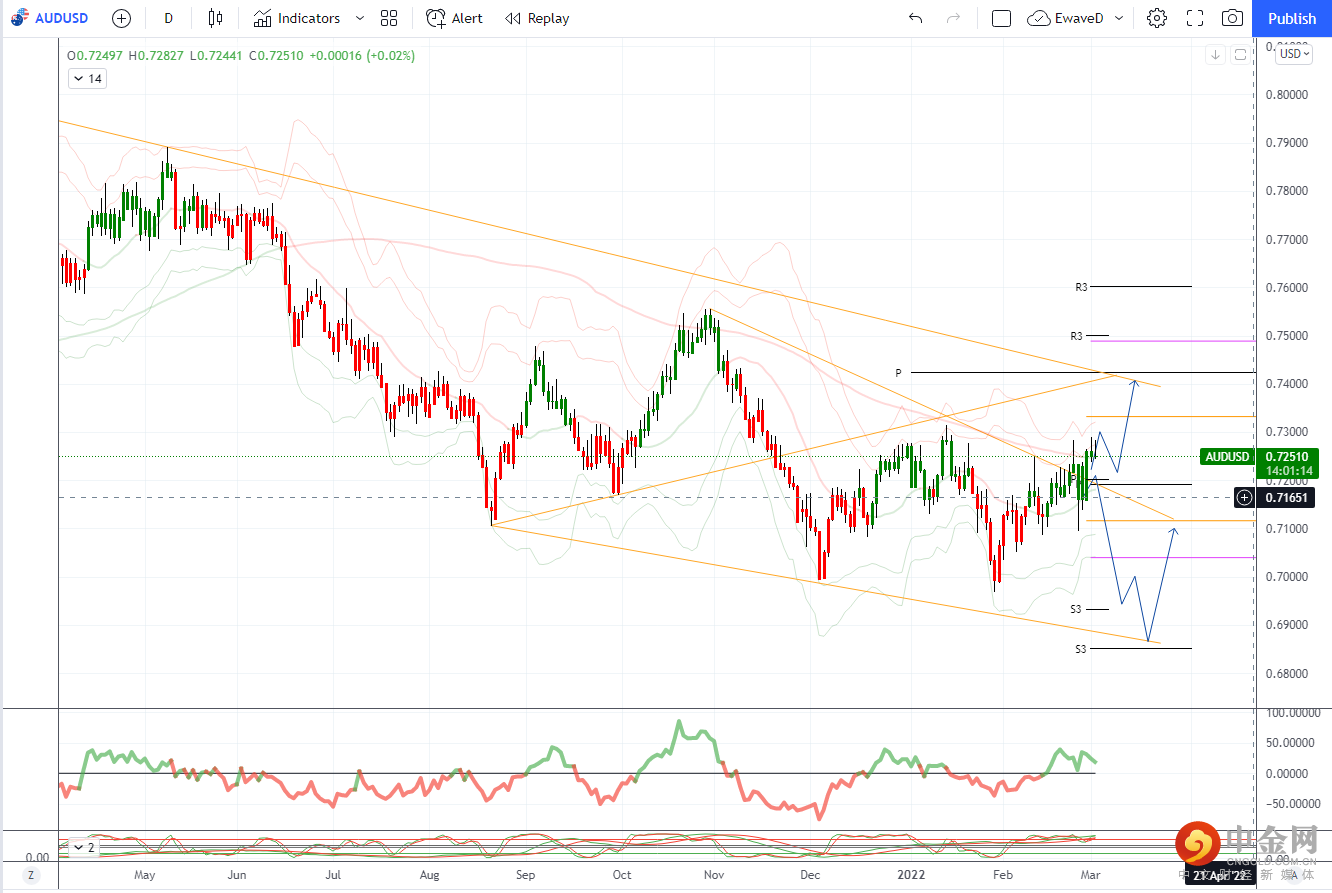The image size is (1332, 893).
Task: Undo the last chart action
Action: (915, 18)
